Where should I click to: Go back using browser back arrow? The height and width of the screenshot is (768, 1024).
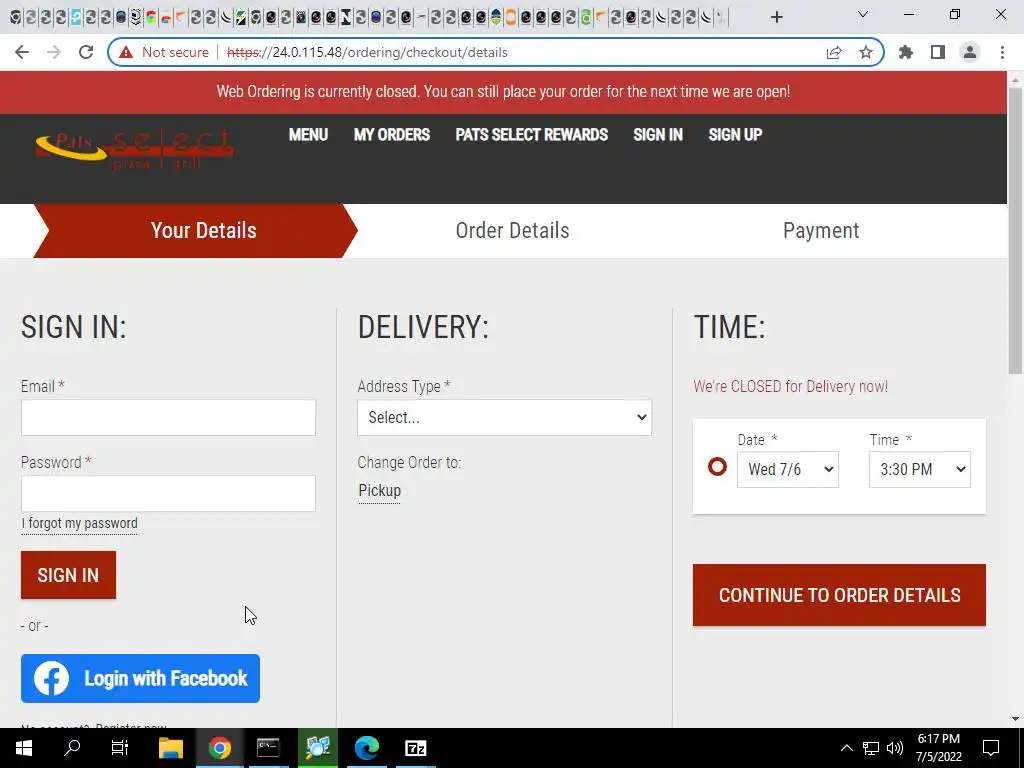click(x=22, y=52)
